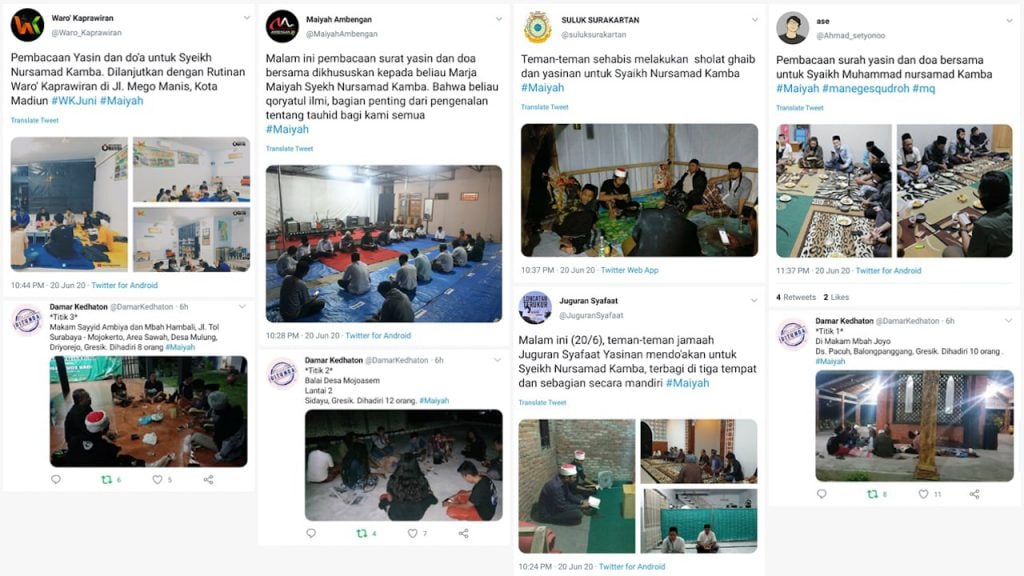Open the #WKJuni hashtag link

coord(74,101)
